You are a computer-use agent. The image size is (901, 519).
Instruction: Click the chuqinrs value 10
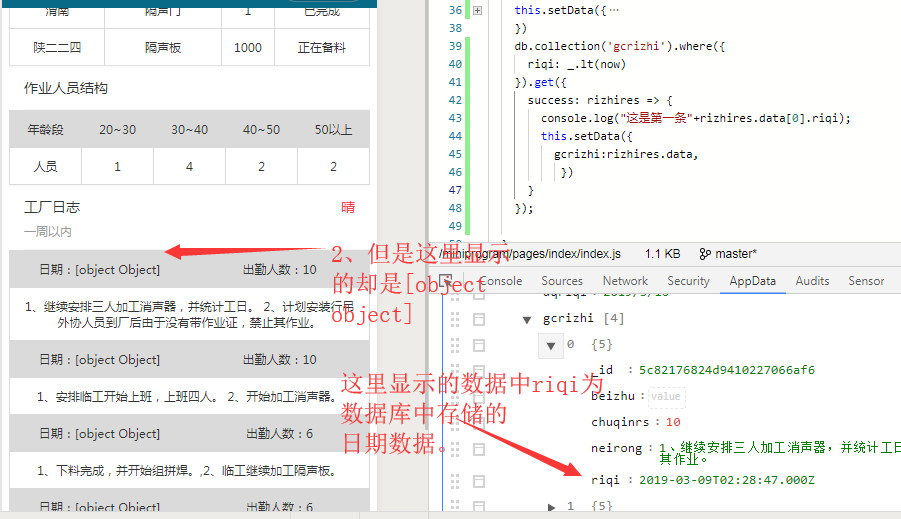(x=673, y=422)
